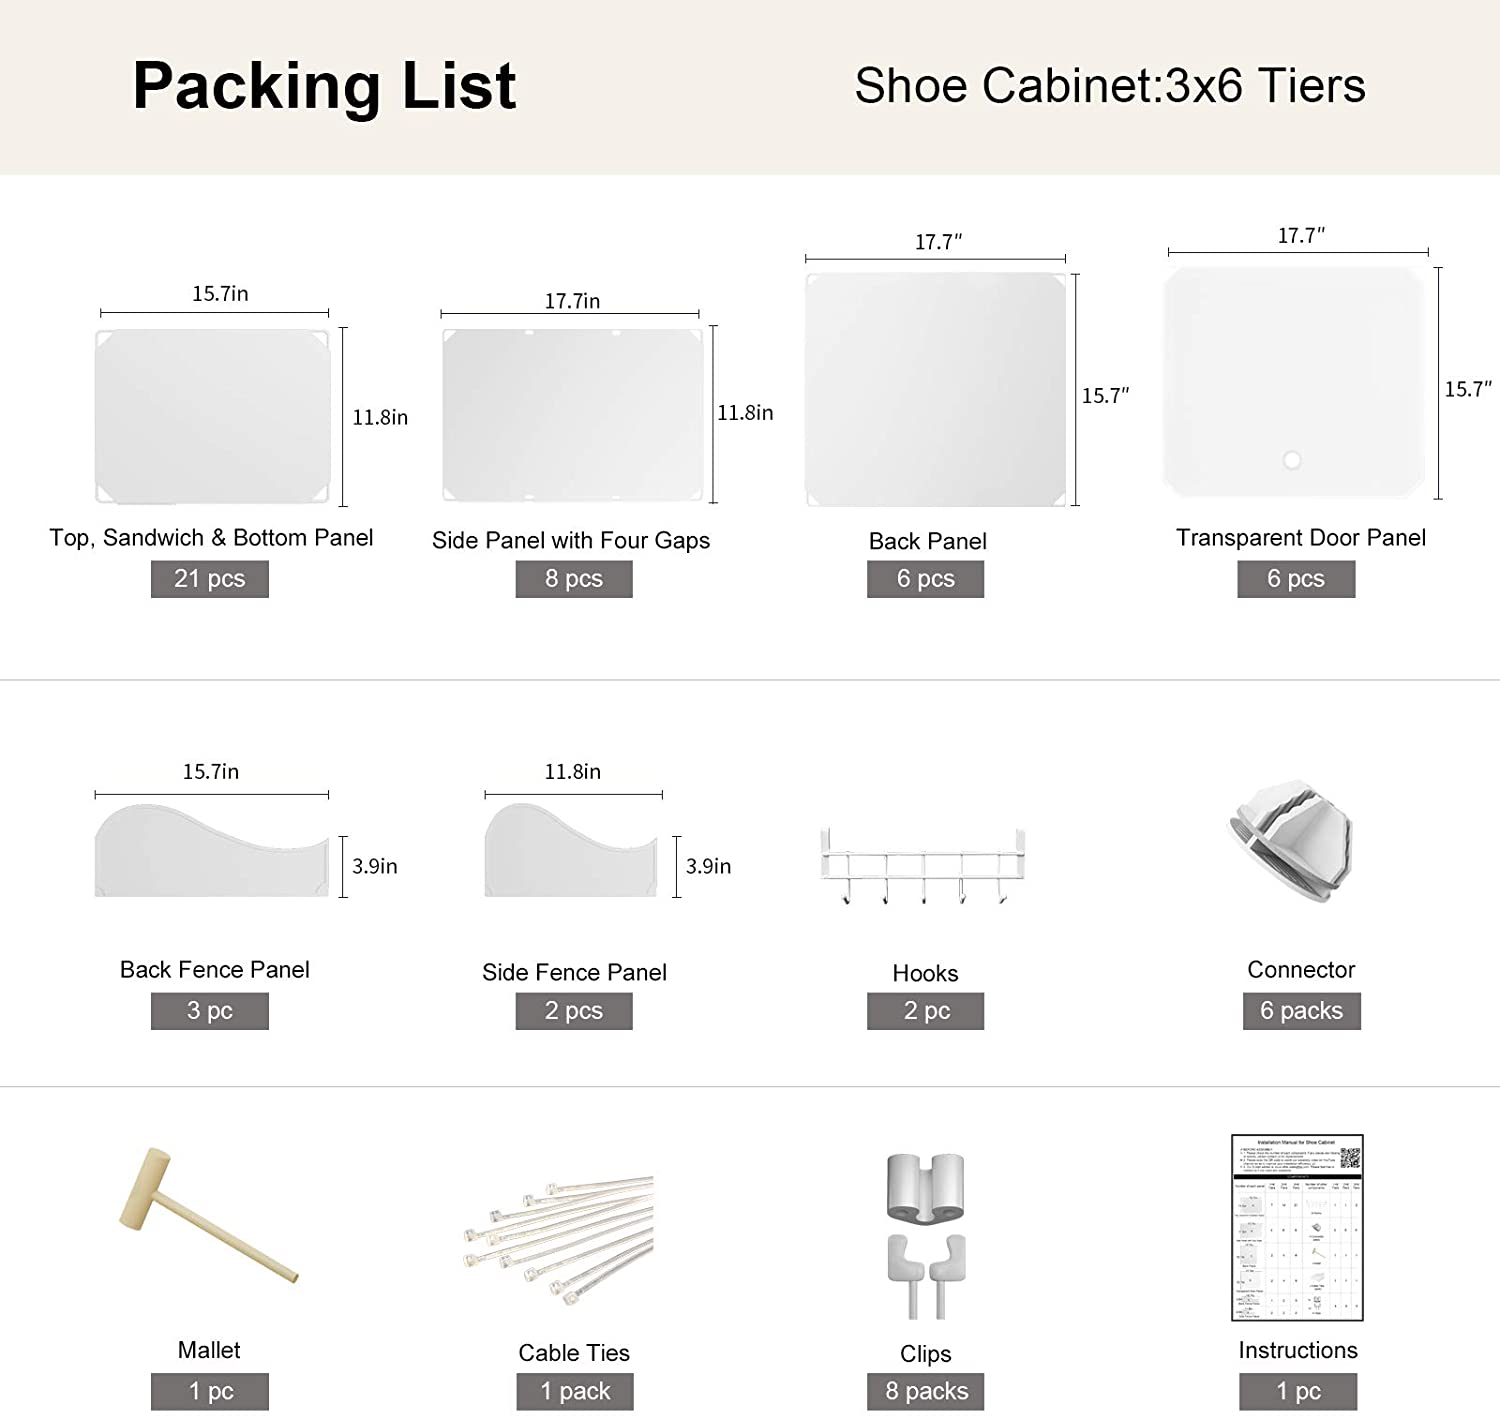Click the Back Panel image
Viewport: 1500px width, 1419px height.
point(936,389)
